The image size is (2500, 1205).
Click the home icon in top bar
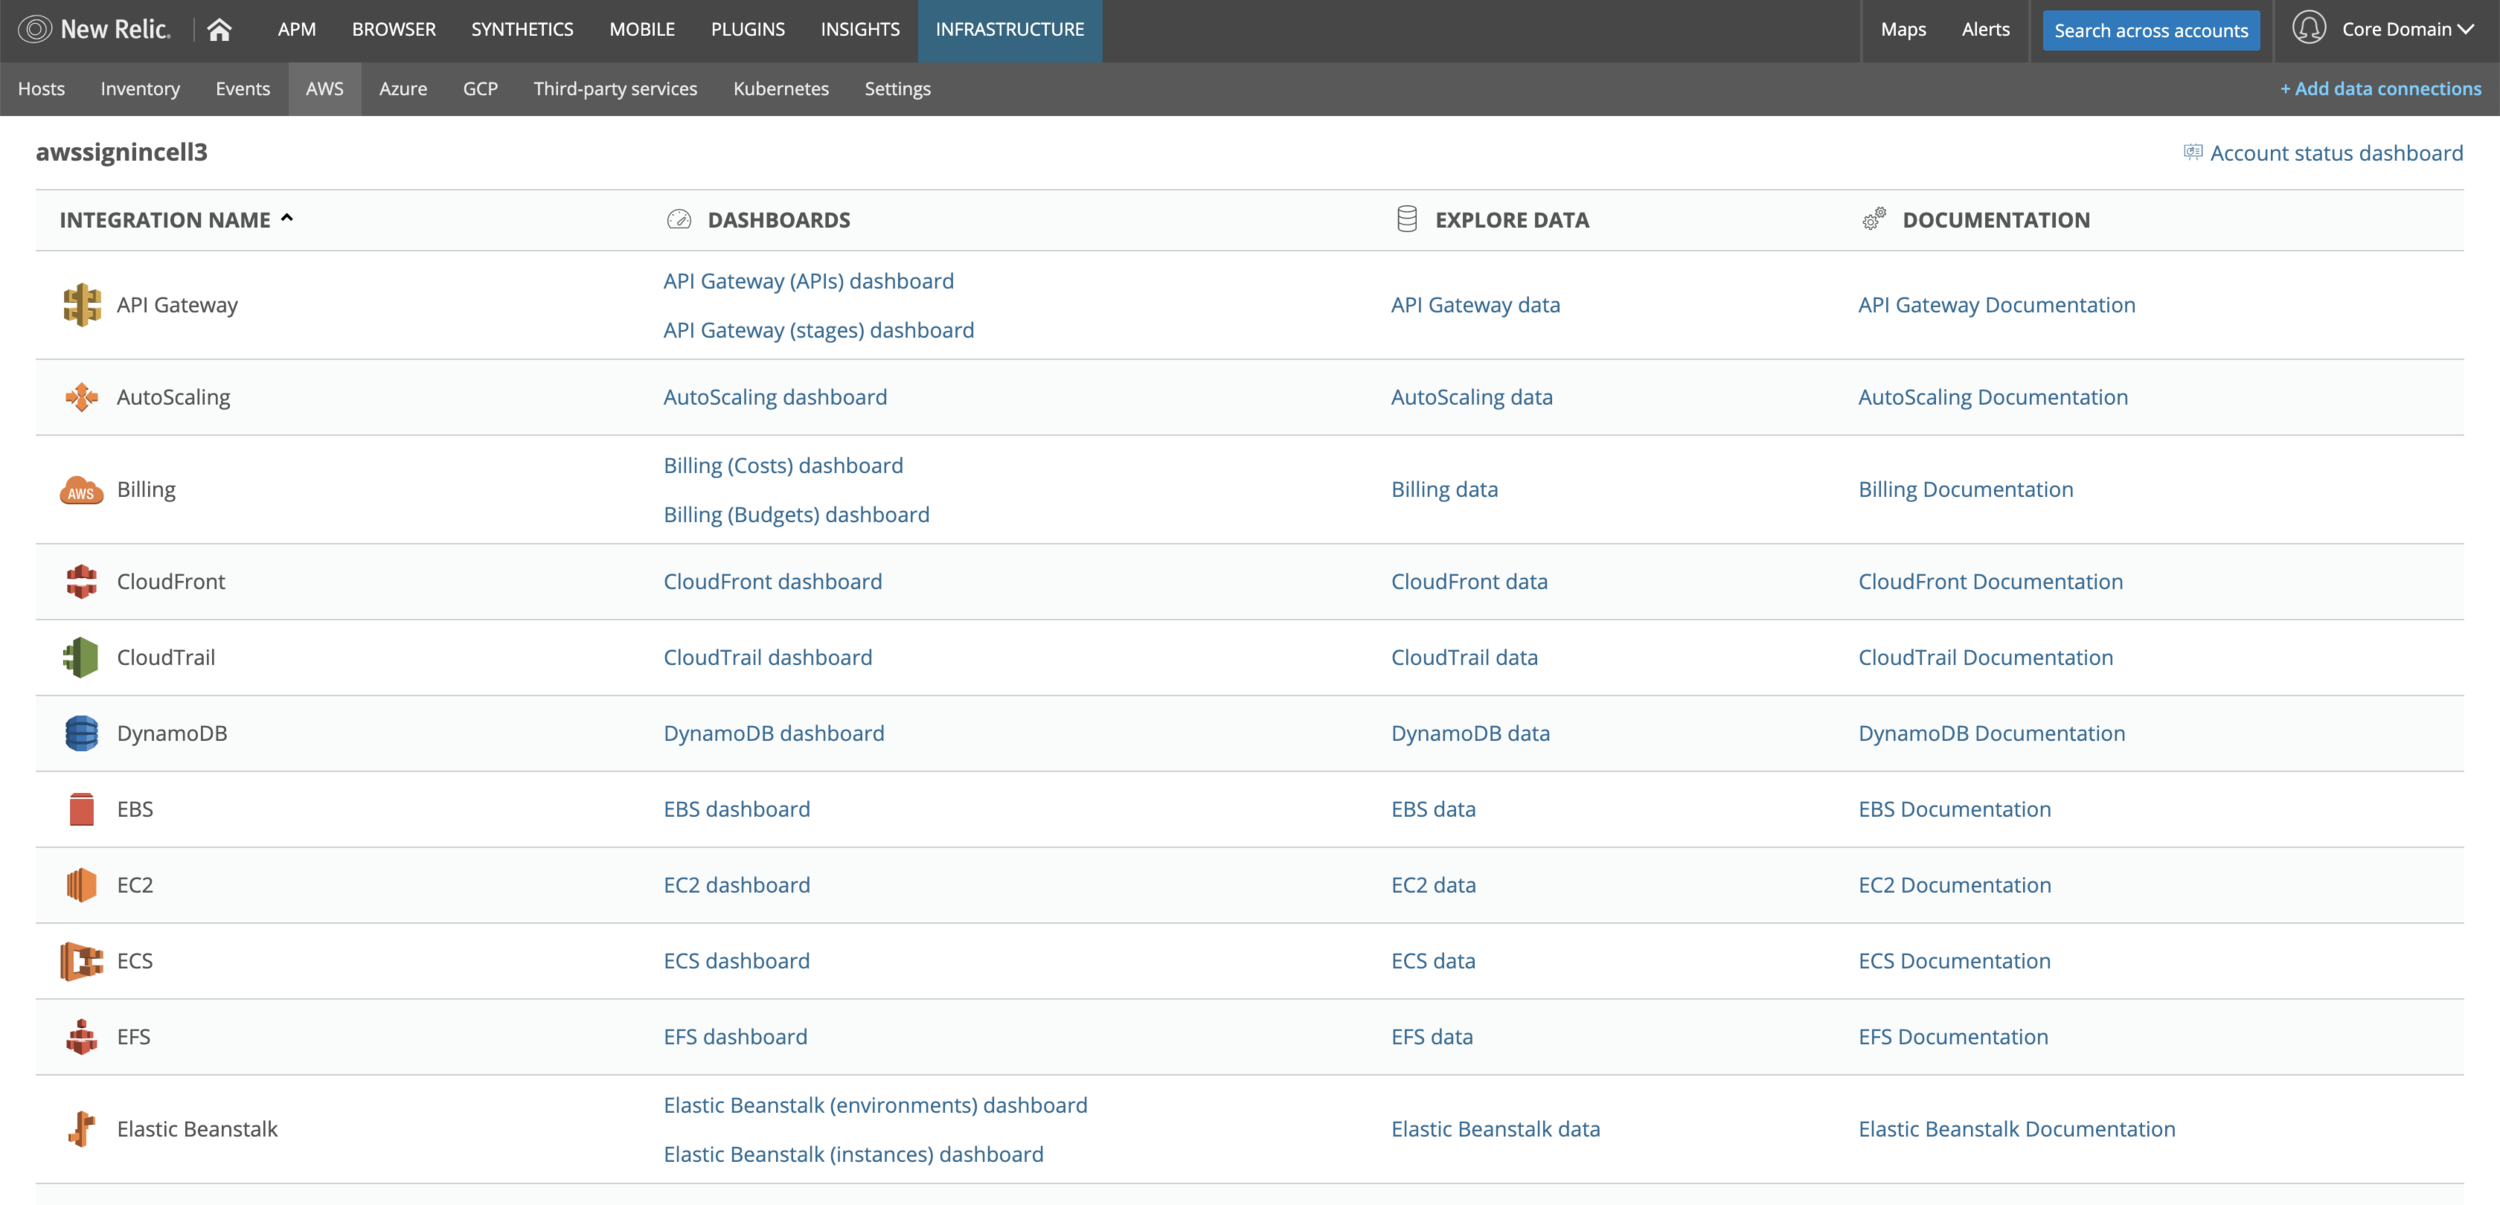coord(219,30)
